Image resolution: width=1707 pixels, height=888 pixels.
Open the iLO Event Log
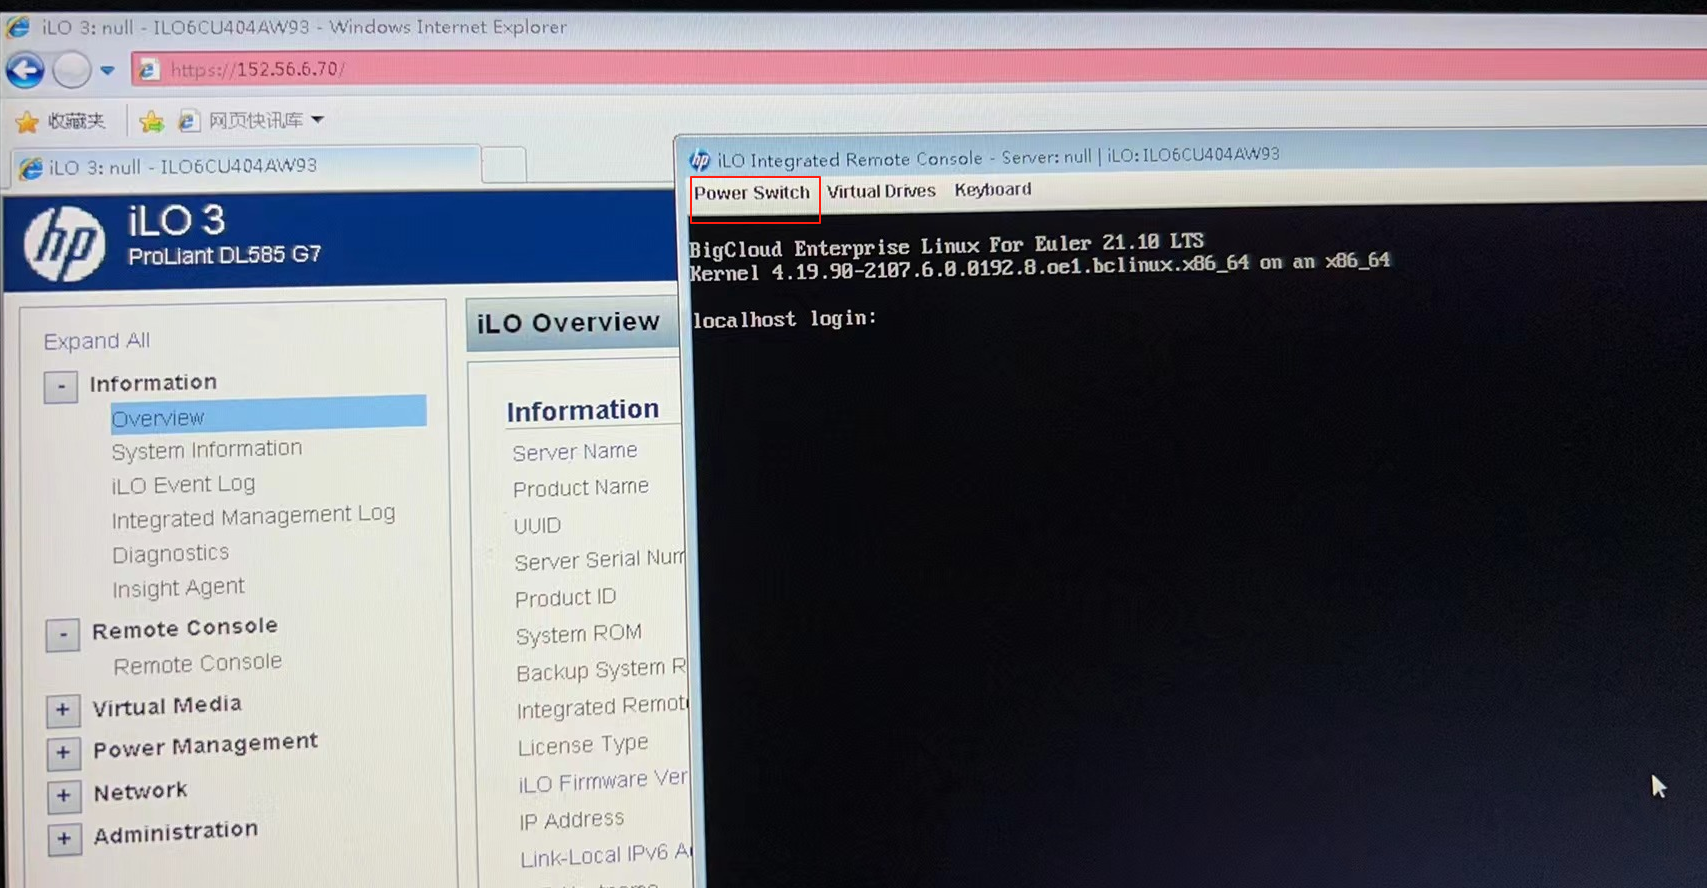(183, 485)
